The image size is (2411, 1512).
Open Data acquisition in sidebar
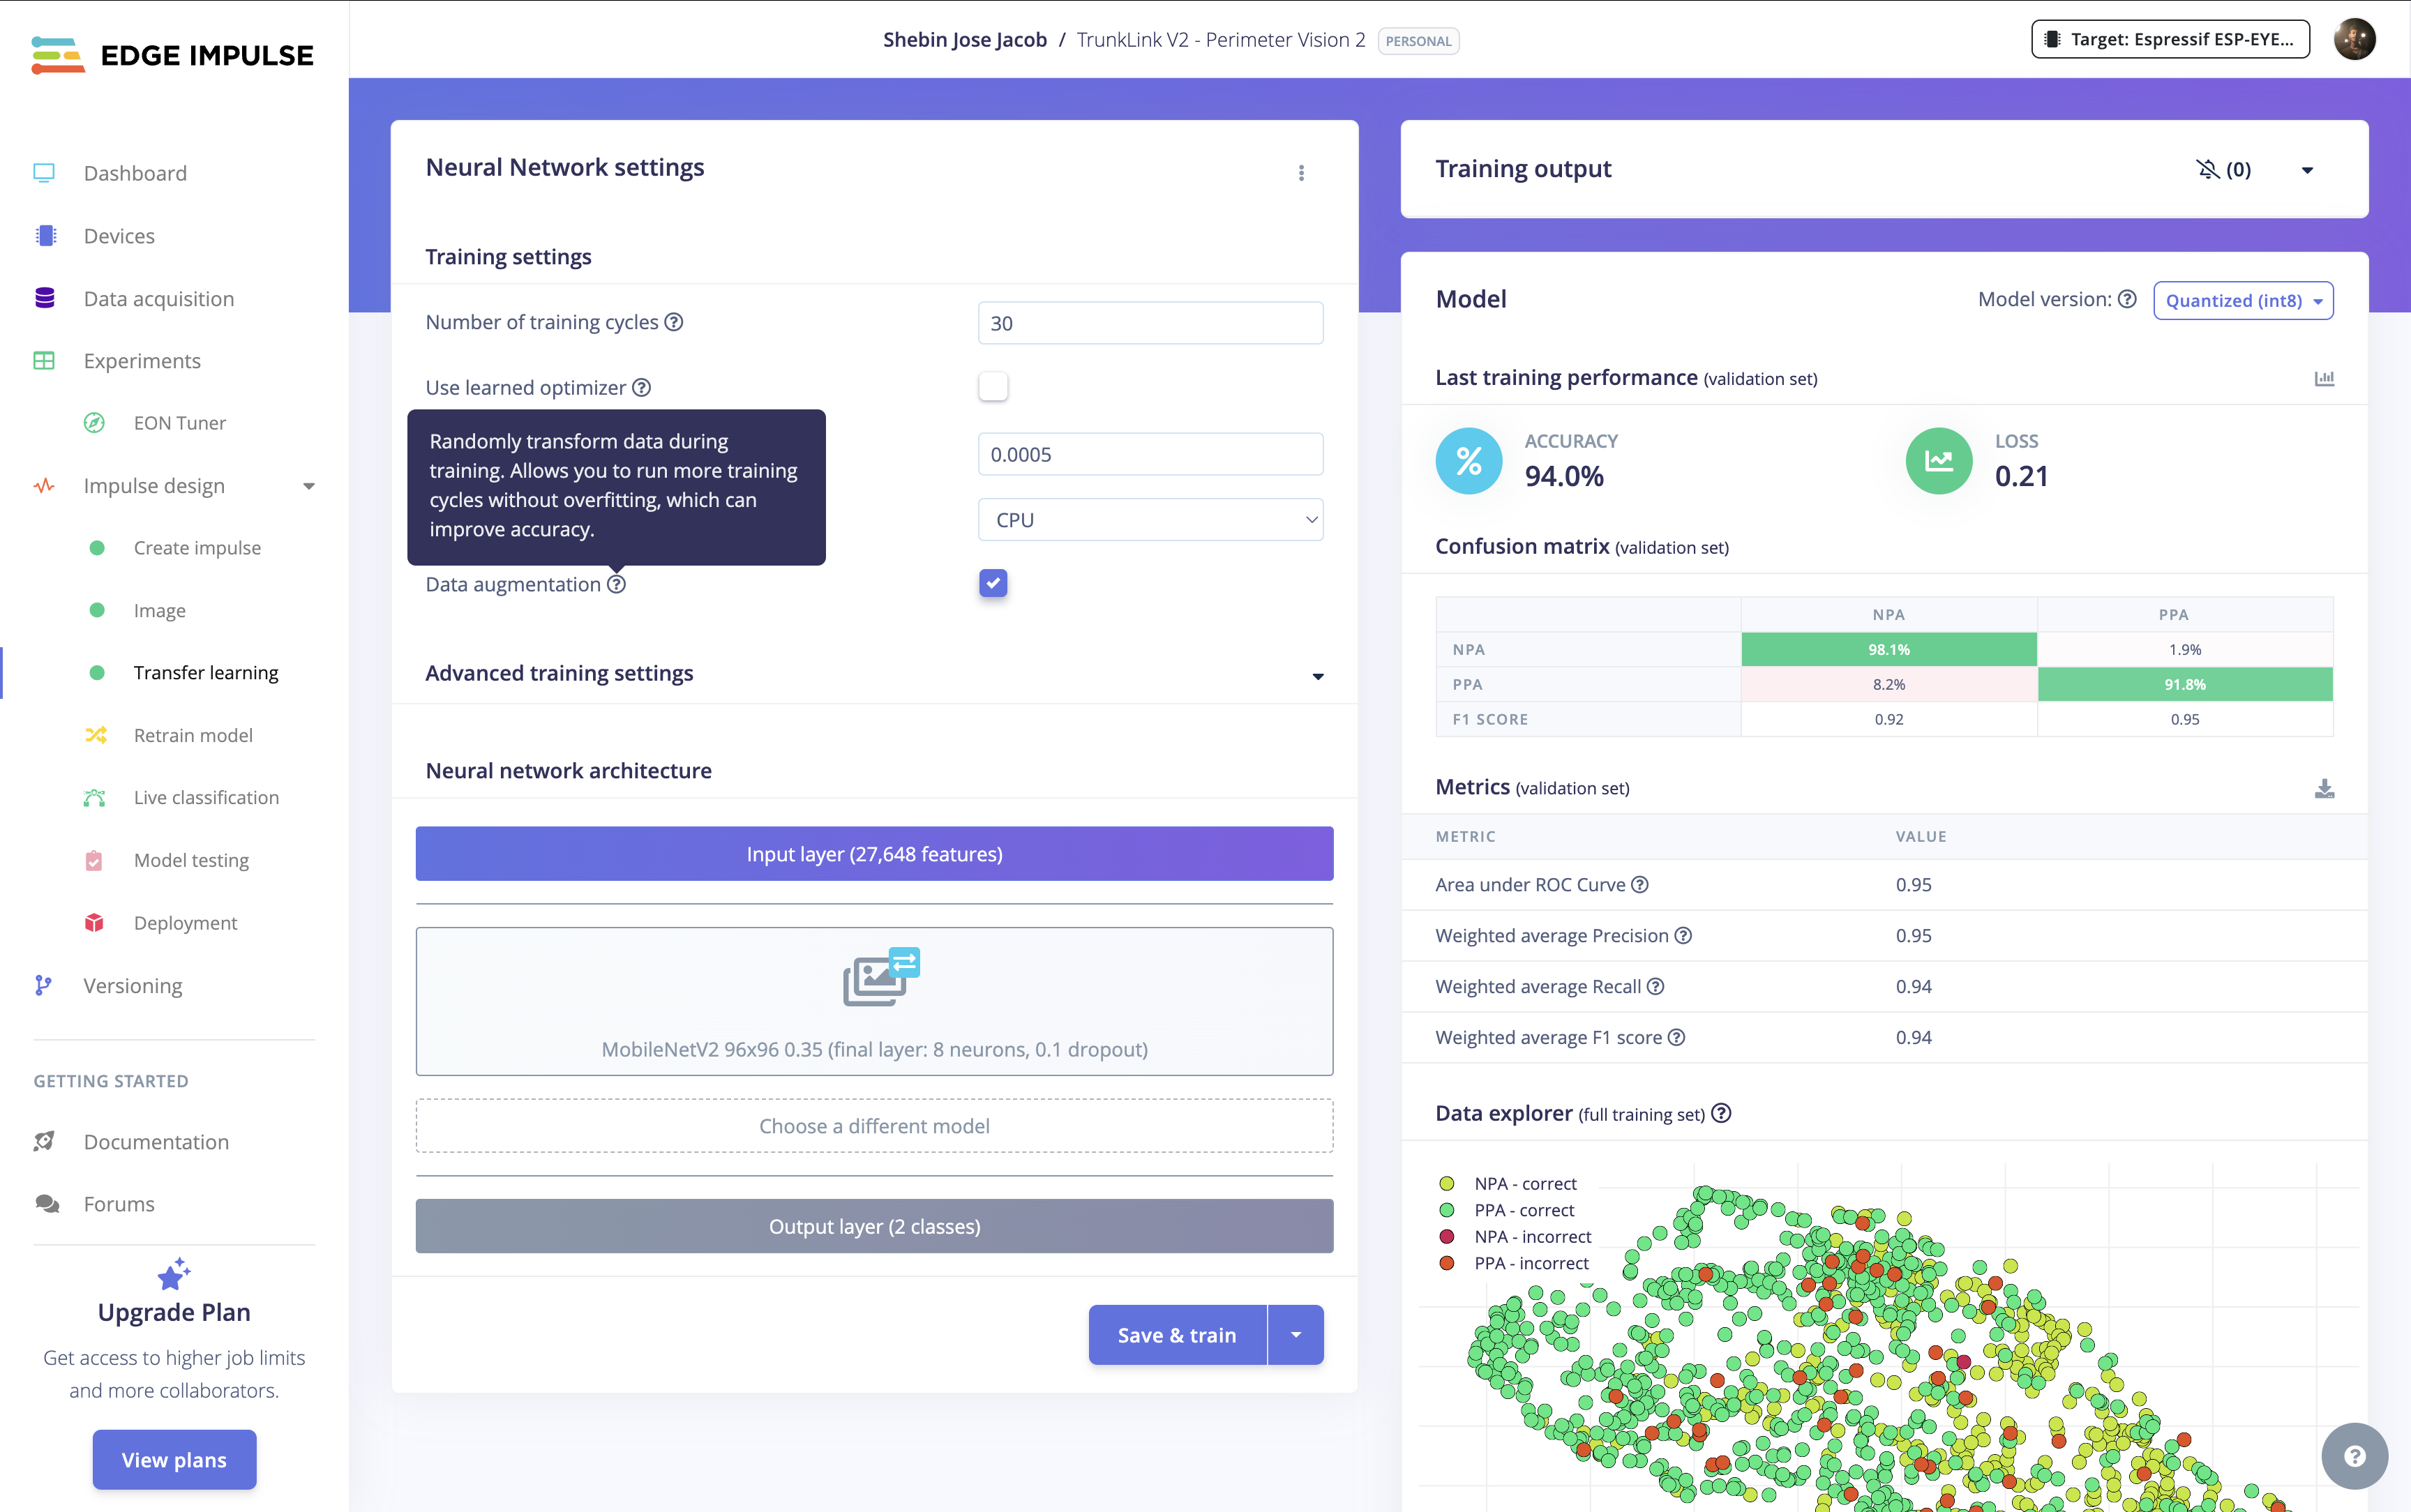point(158,299)
